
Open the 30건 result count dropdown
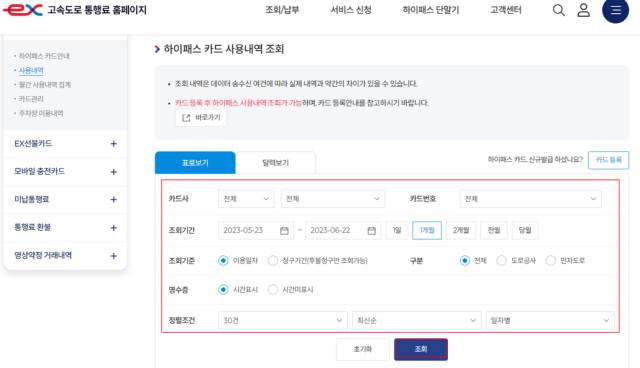pos(282,320)
